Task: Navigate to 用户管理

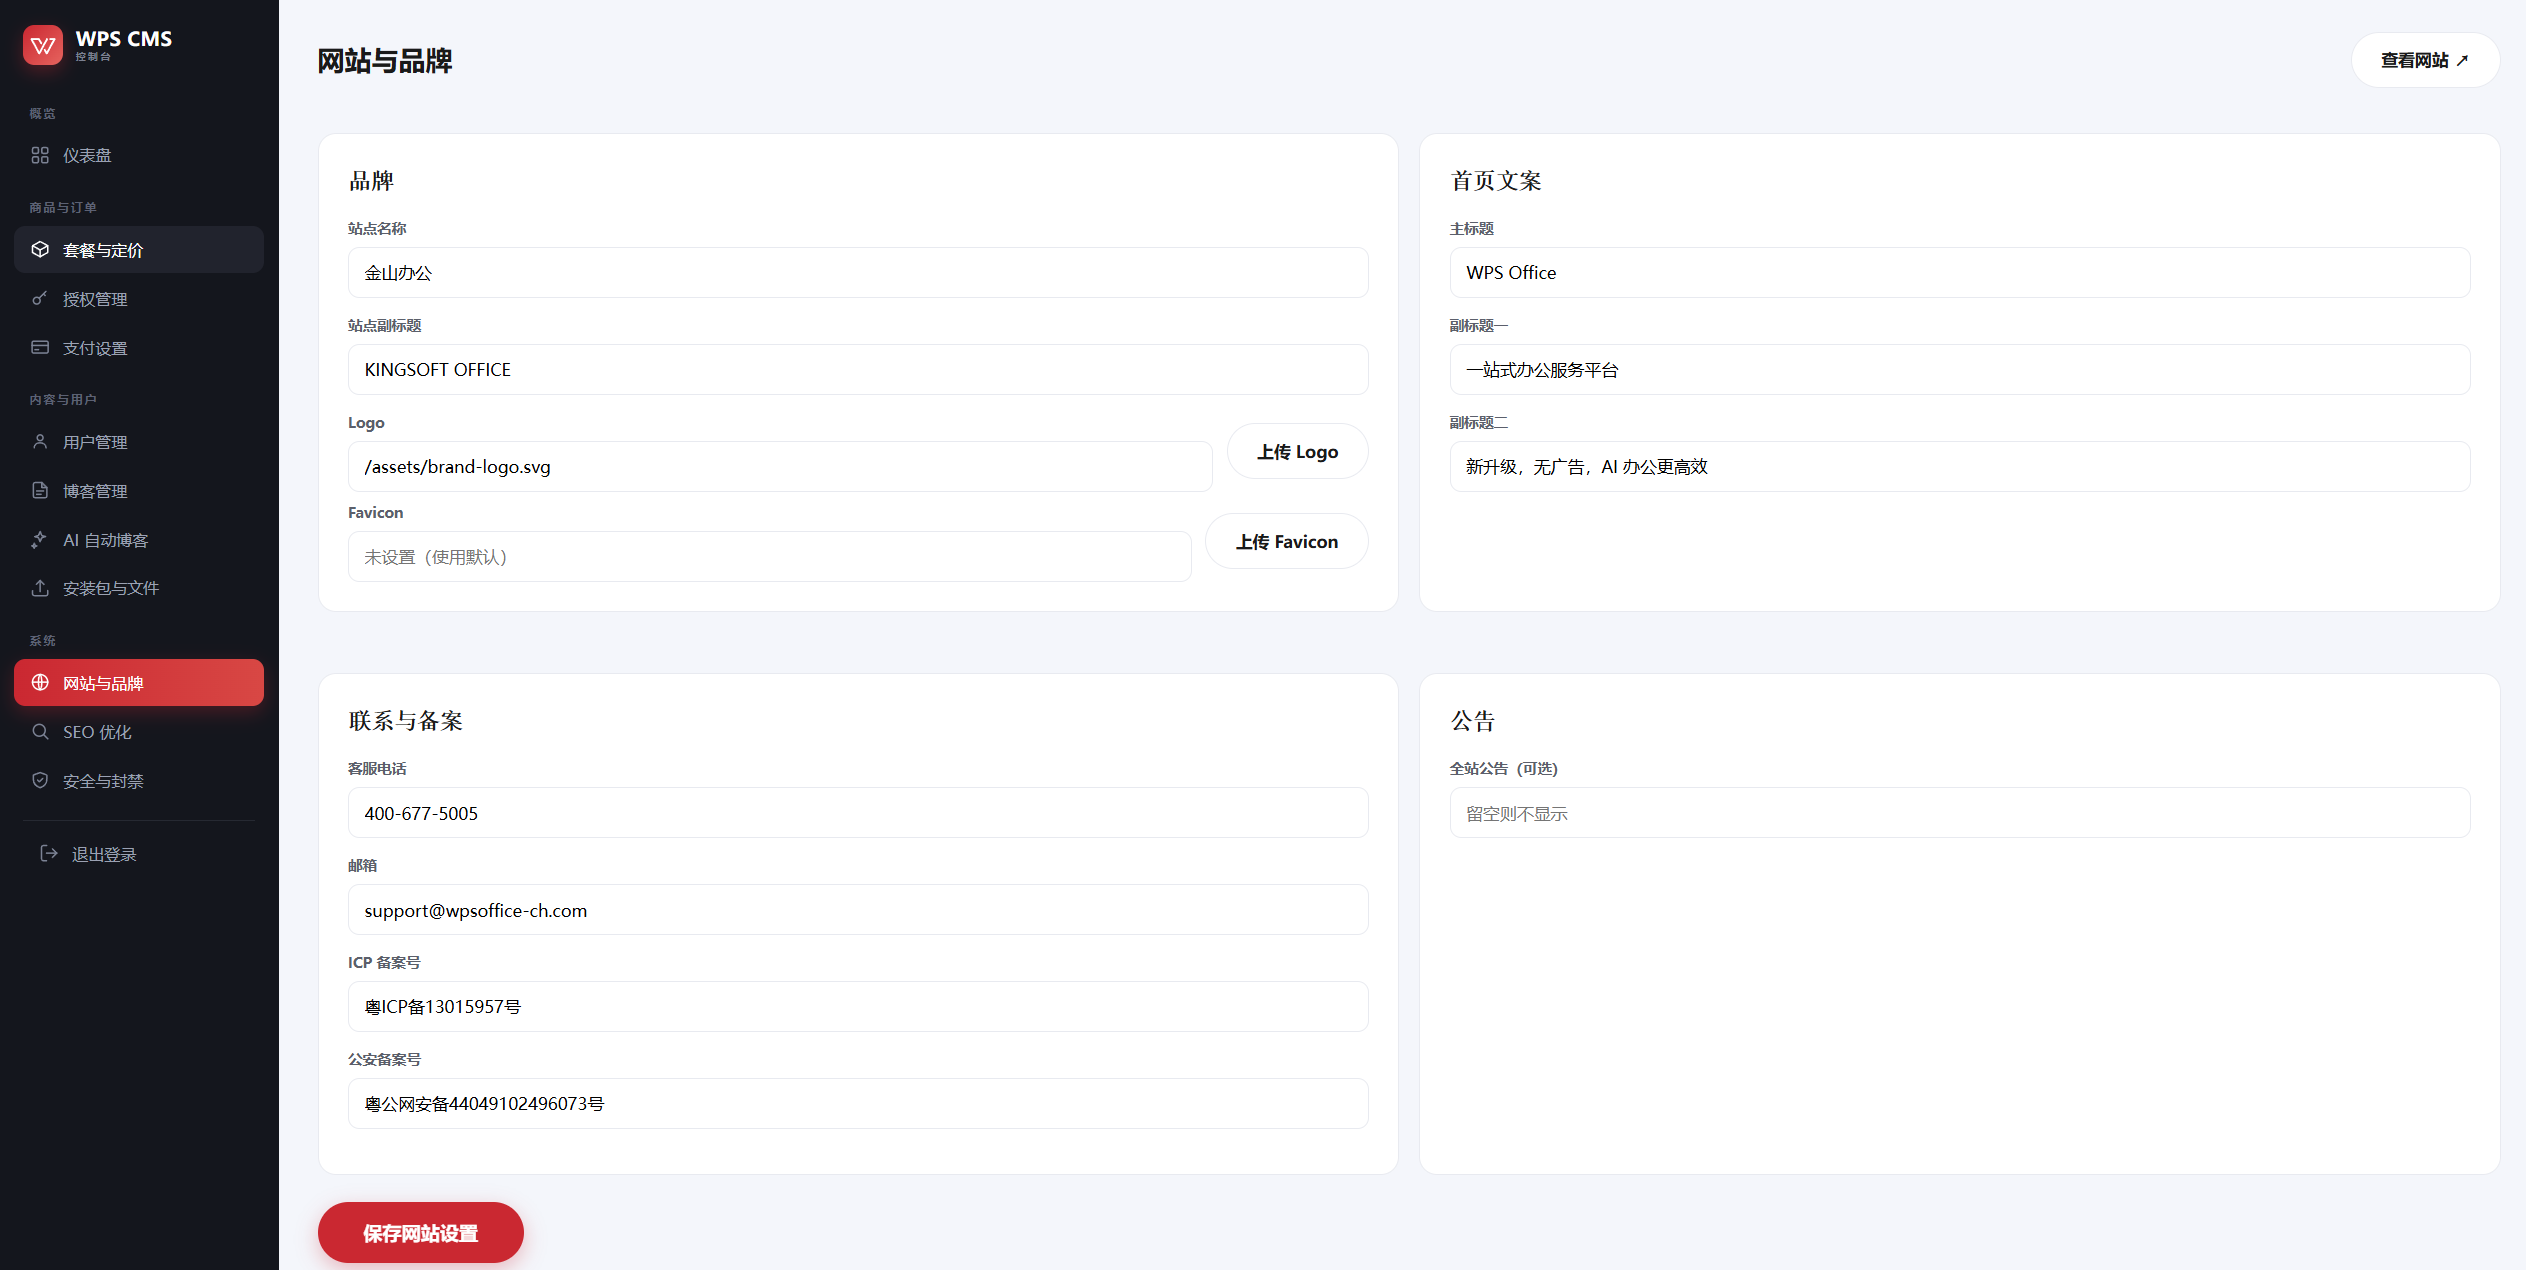Action: point(139,441)
